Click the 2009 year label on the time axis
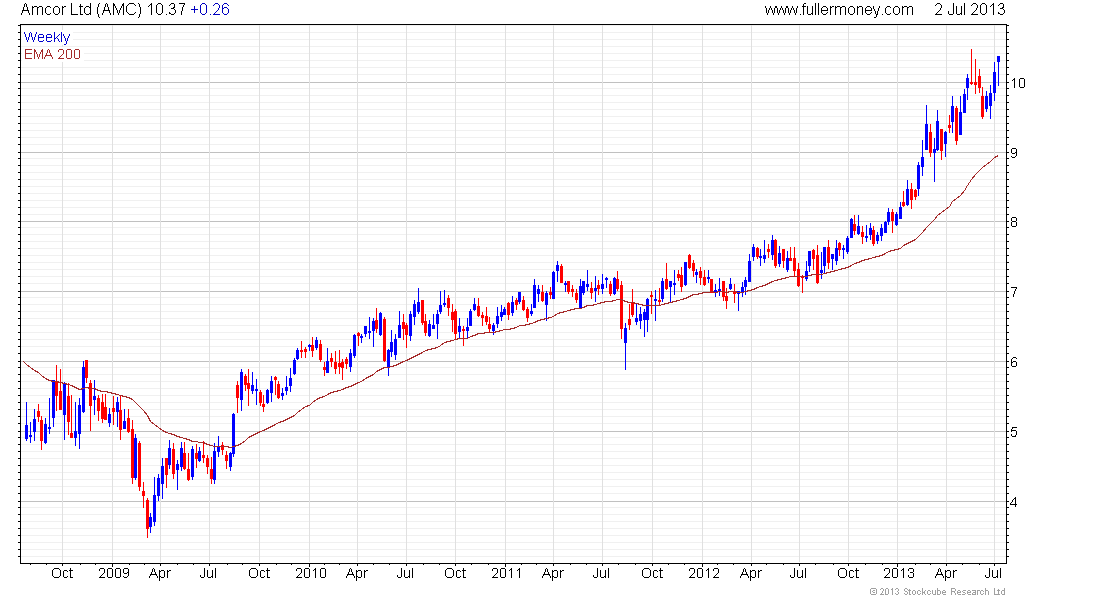The width and height of the screenshot is (1100, 600). [x=114, y=573]
